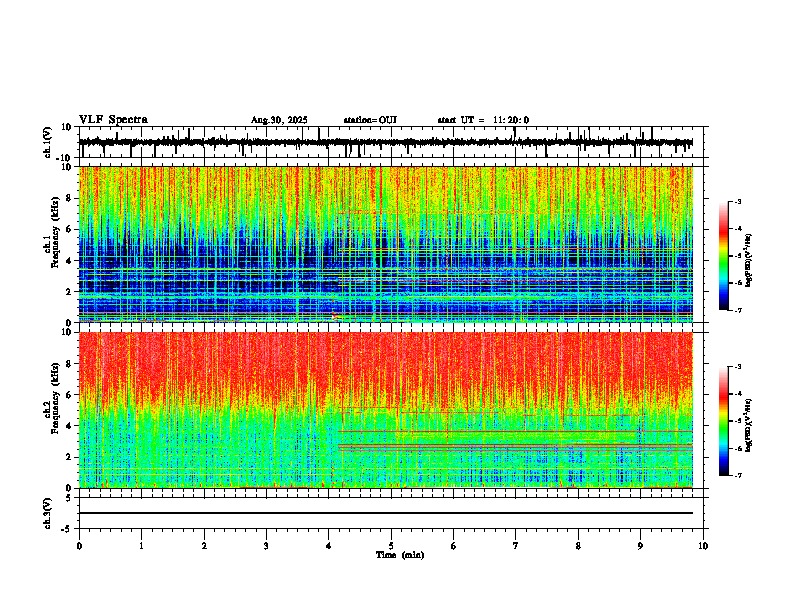Click time-axis tick label "7"

coord(516,546)
